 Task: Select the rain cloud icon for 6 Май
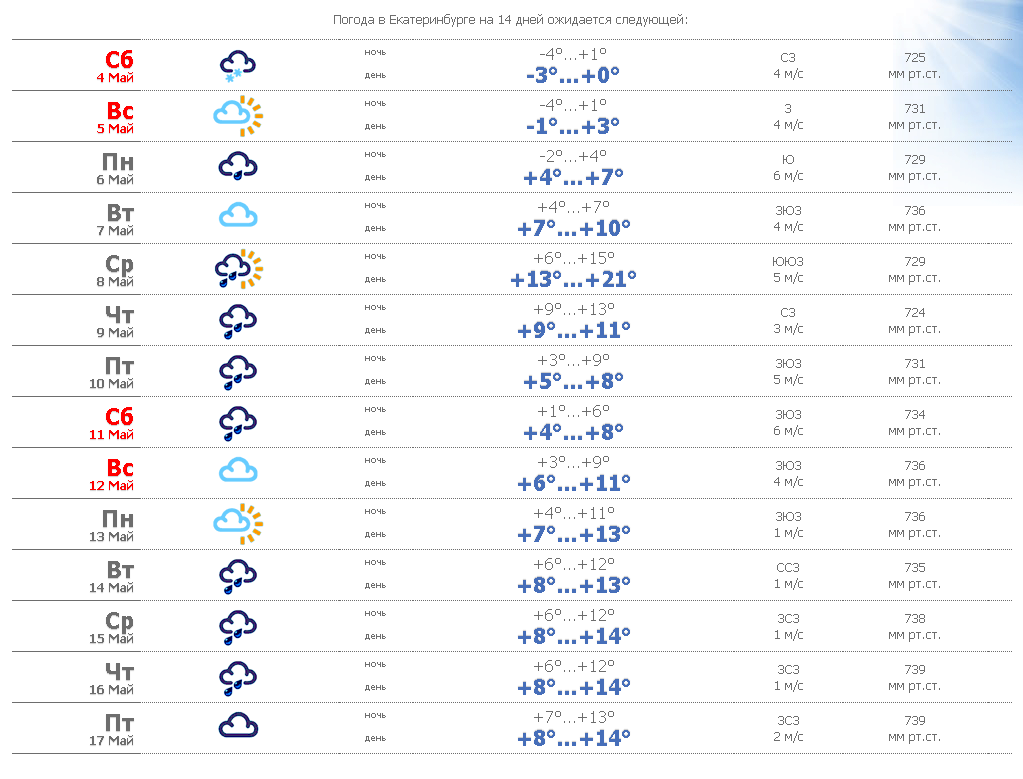pyautogui.click(x=237, y=166)
